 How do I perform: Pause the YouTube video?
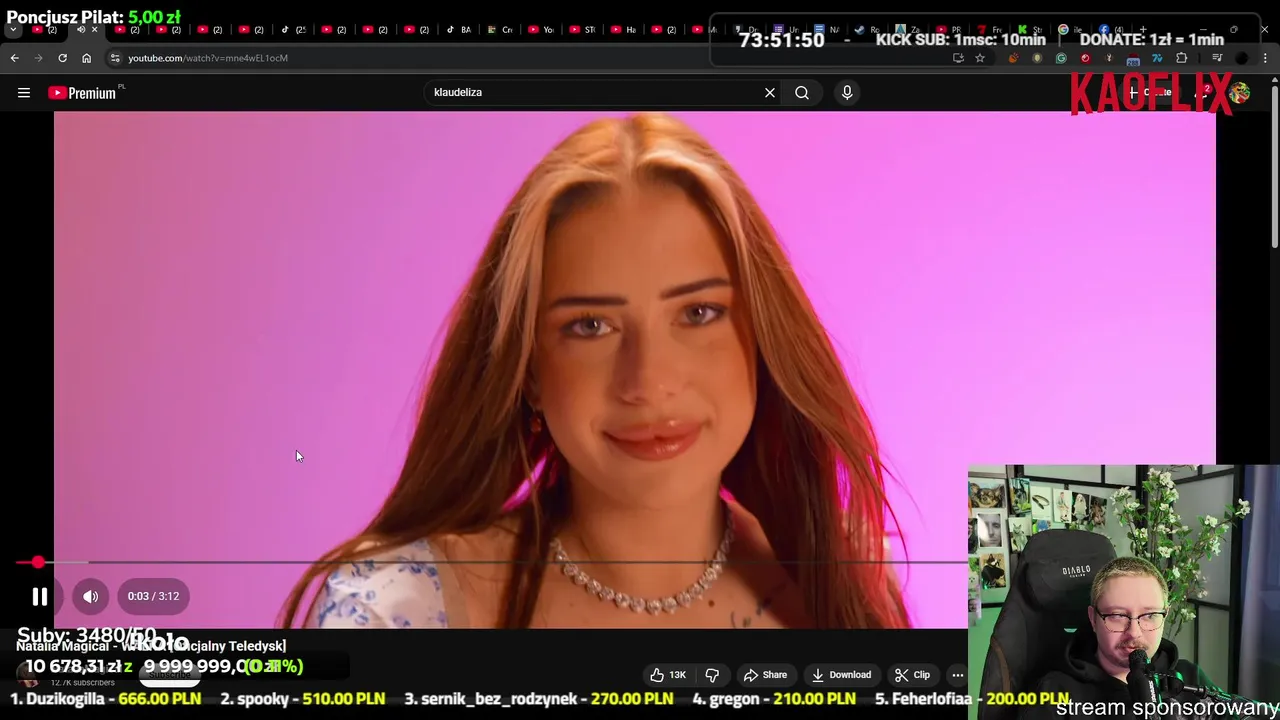coord(40,596)
